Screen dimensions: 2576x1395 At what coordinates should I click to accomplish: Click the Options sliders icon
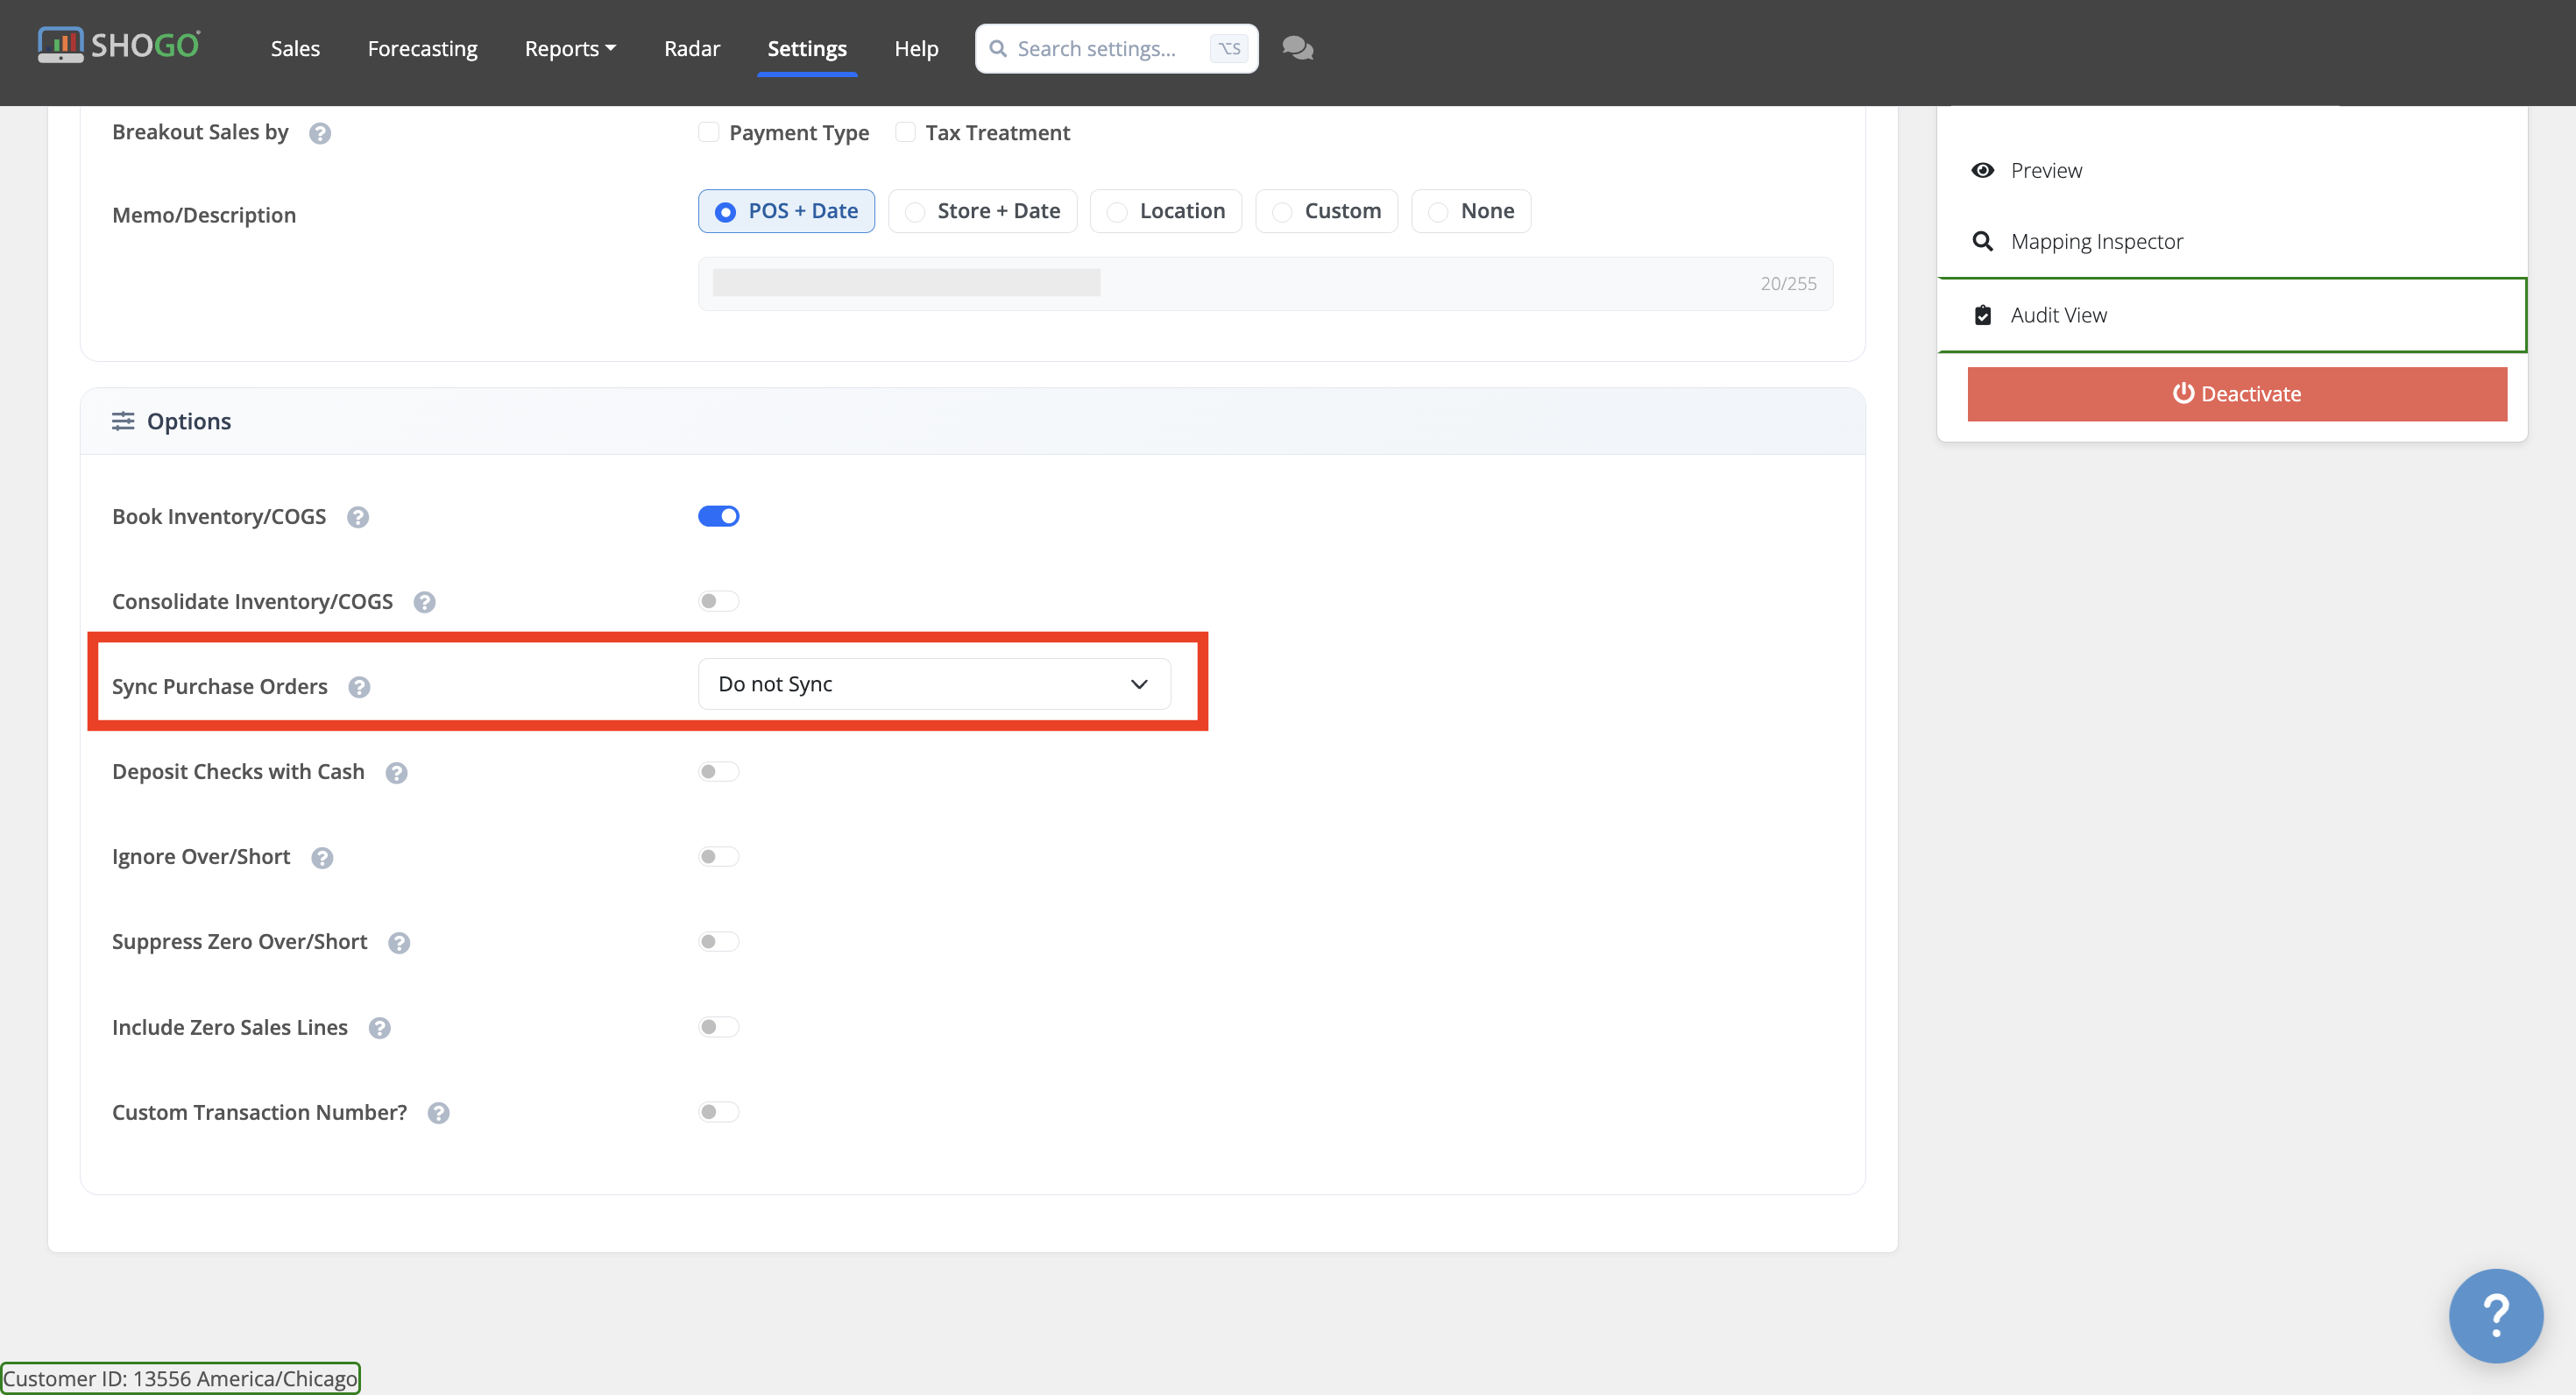(x=123, y=421)
